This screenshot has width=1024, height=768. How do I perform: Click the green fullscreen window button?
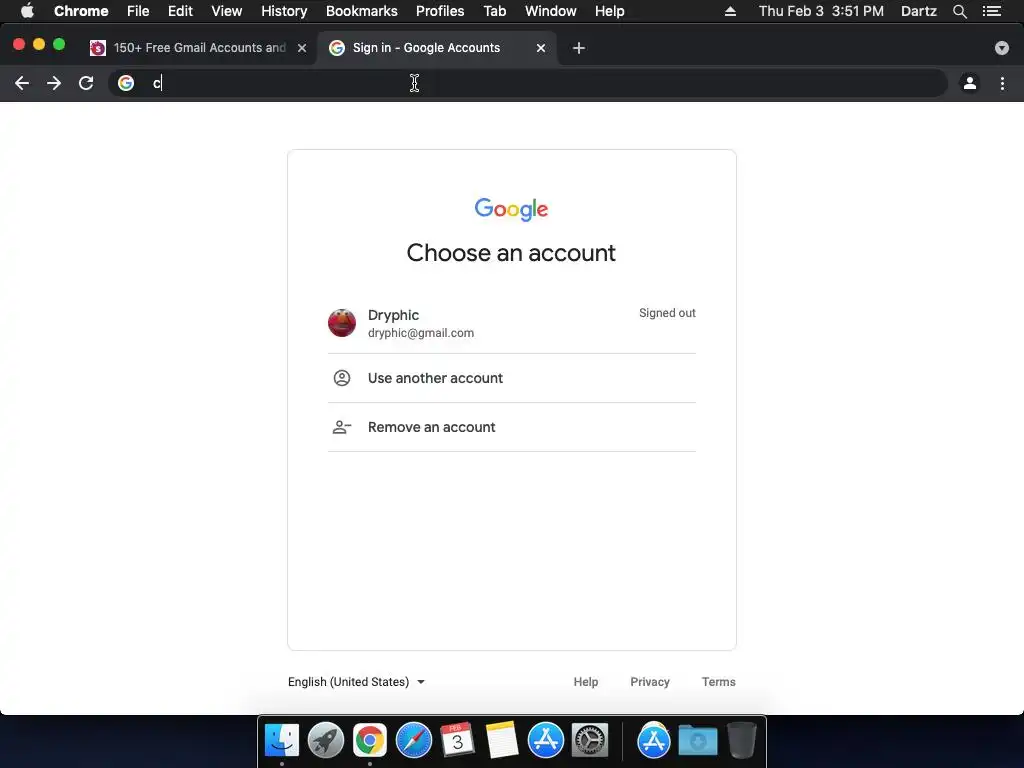pyautogui.click(x=59, y=44)
